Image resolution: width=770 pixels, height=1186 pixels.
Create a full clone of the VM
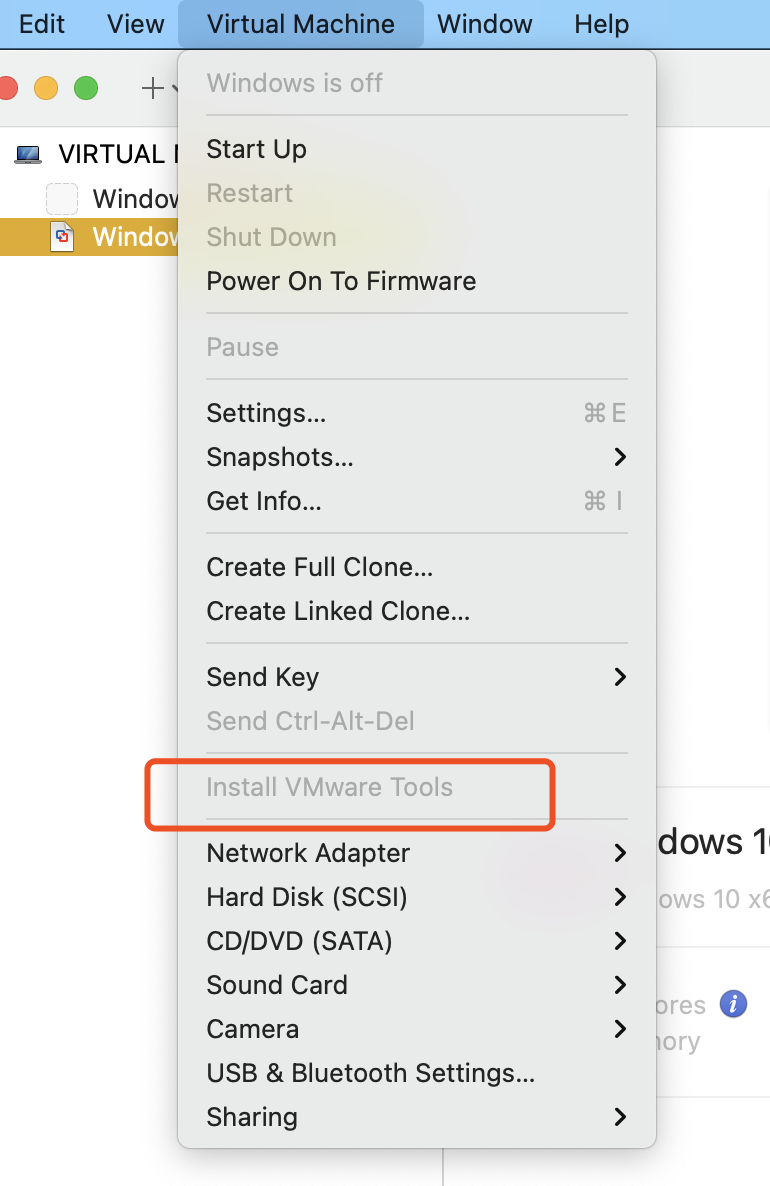[318, 567]
